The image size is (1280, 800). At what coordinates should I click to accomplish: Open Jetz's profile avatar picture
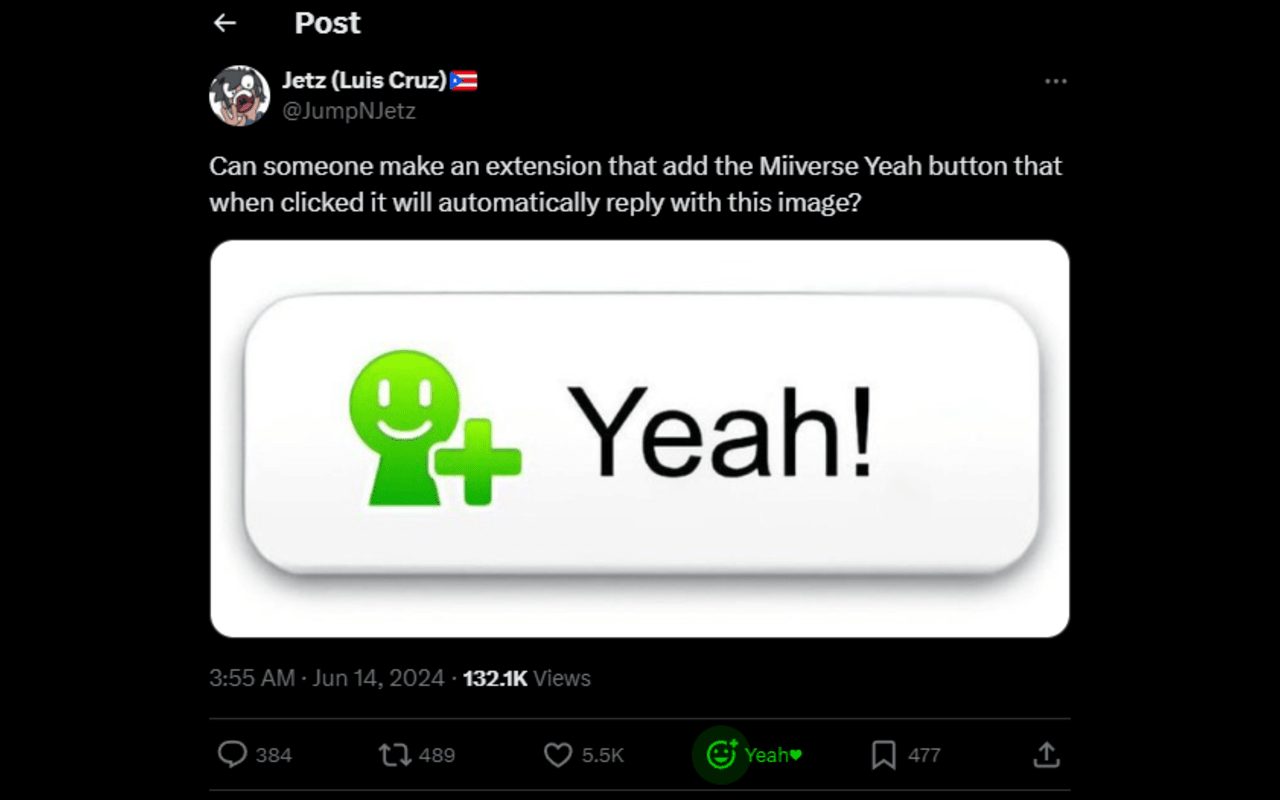239,96
